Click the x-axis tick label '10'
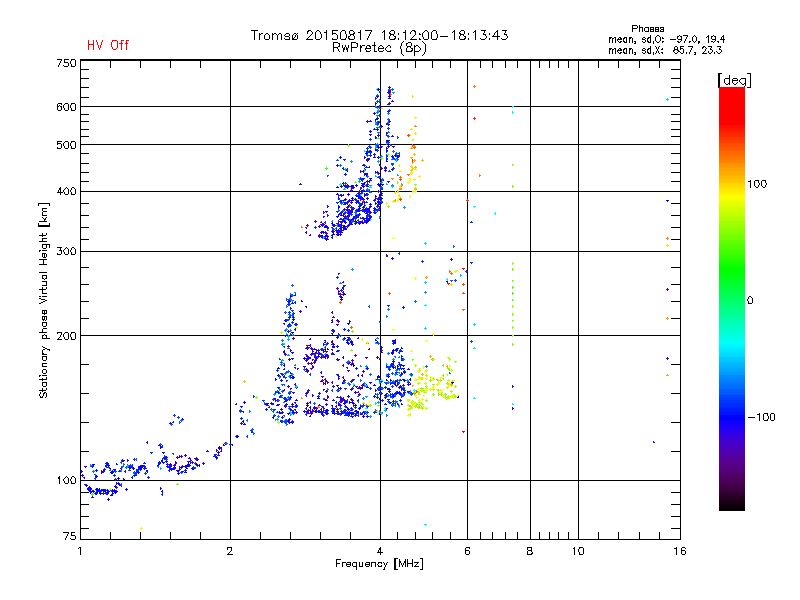800x600 pixels. click(578, 551)
